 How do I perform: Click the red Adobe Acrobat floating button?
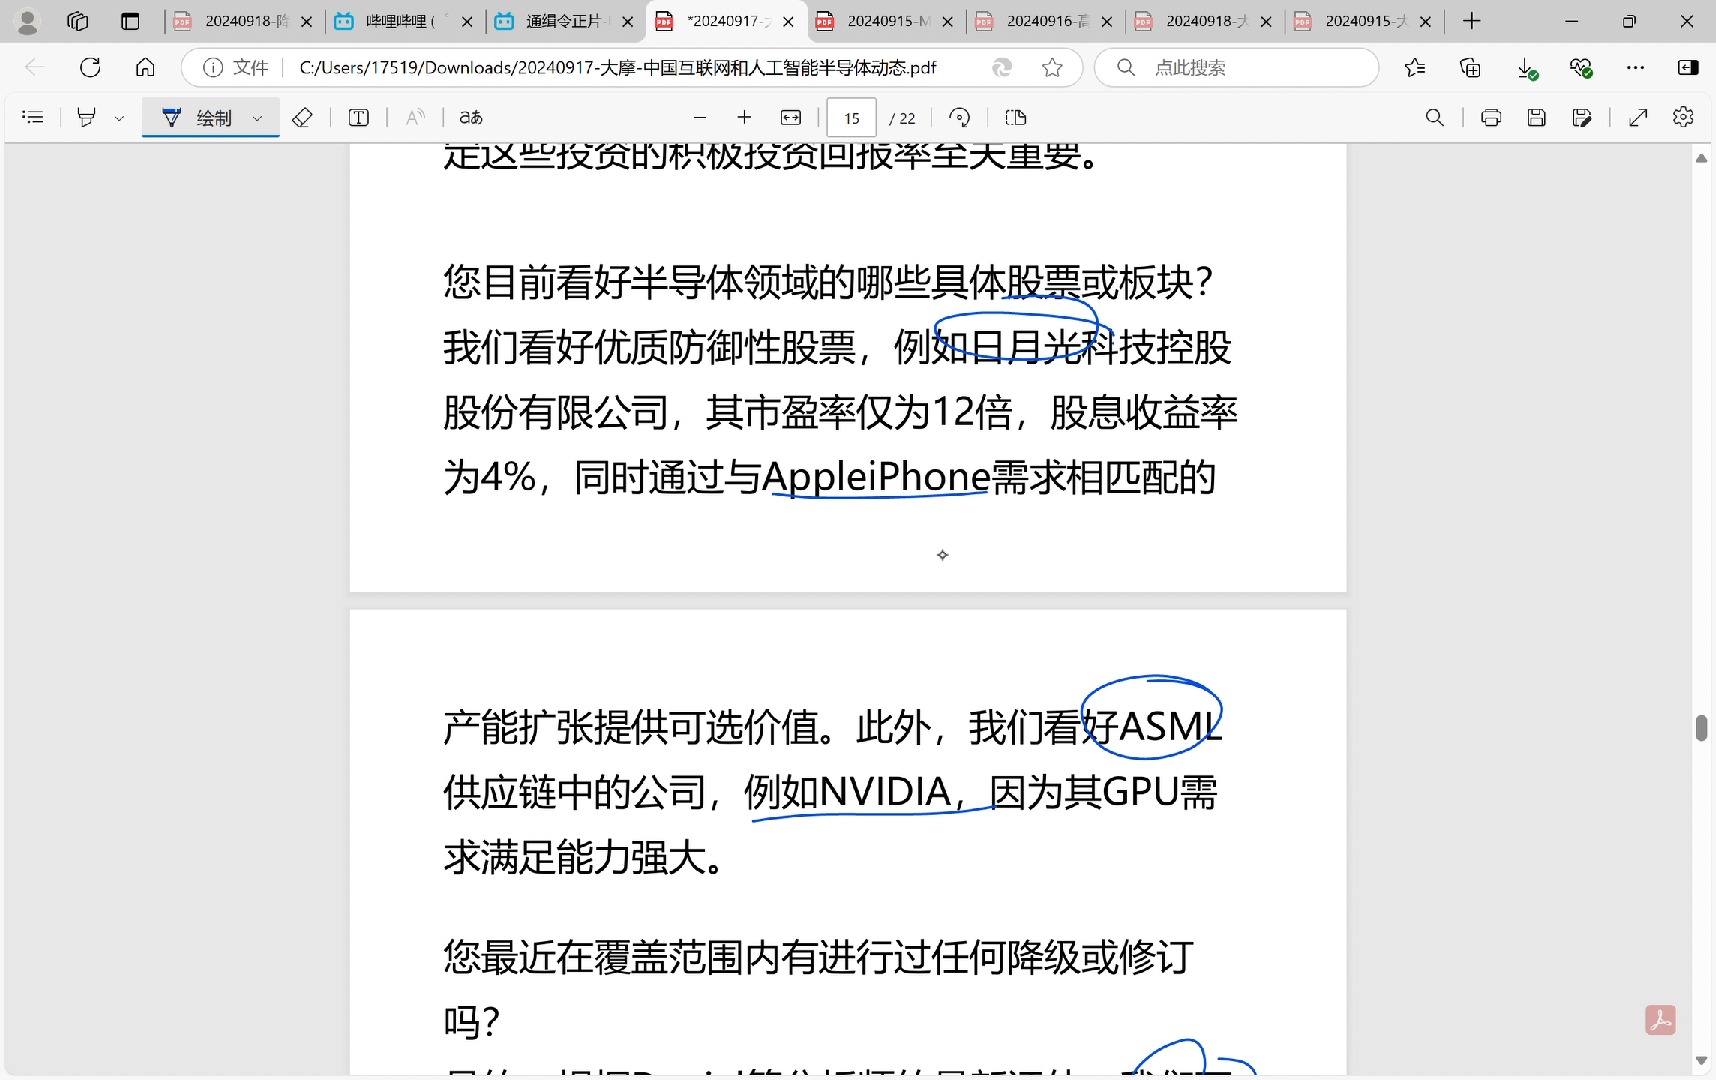1660,1020
